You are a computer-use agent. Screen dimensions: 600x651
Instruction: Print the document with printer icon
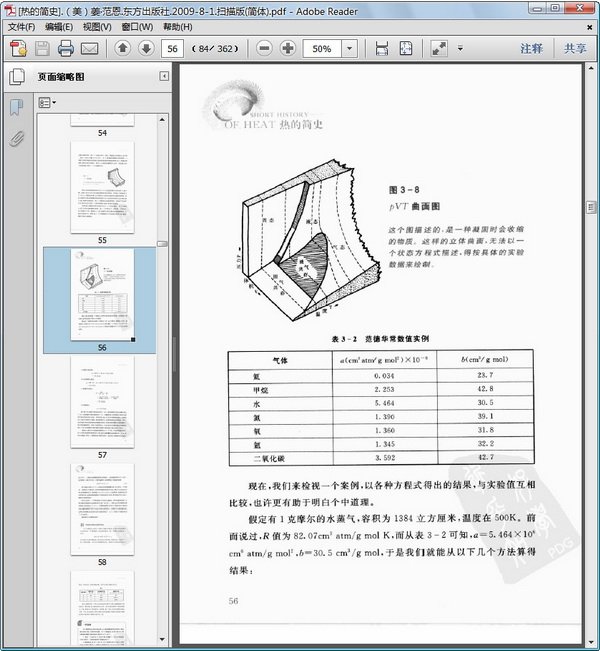66,49
